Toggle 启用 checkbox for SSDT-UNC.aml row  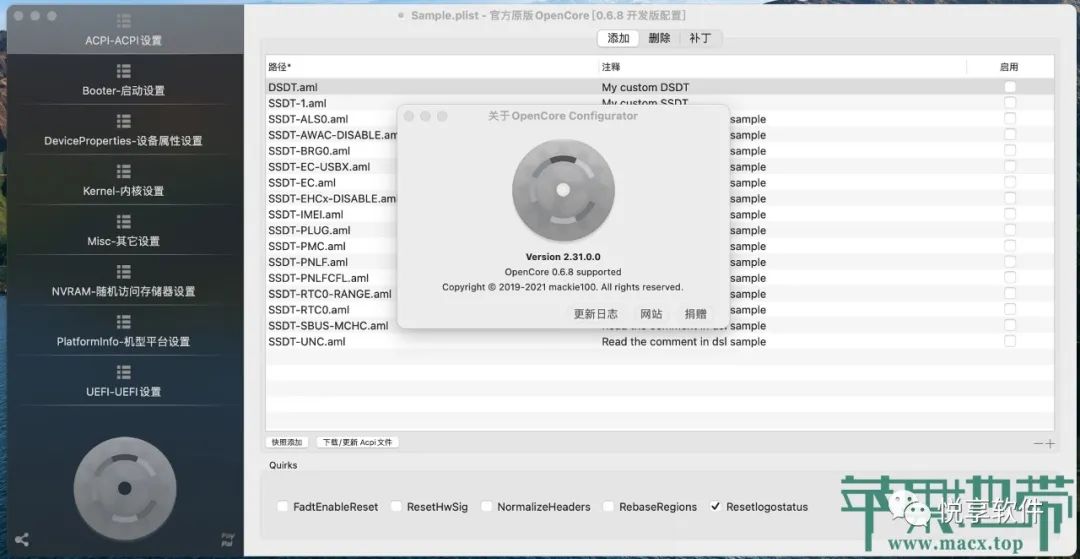coord(1010,341)
